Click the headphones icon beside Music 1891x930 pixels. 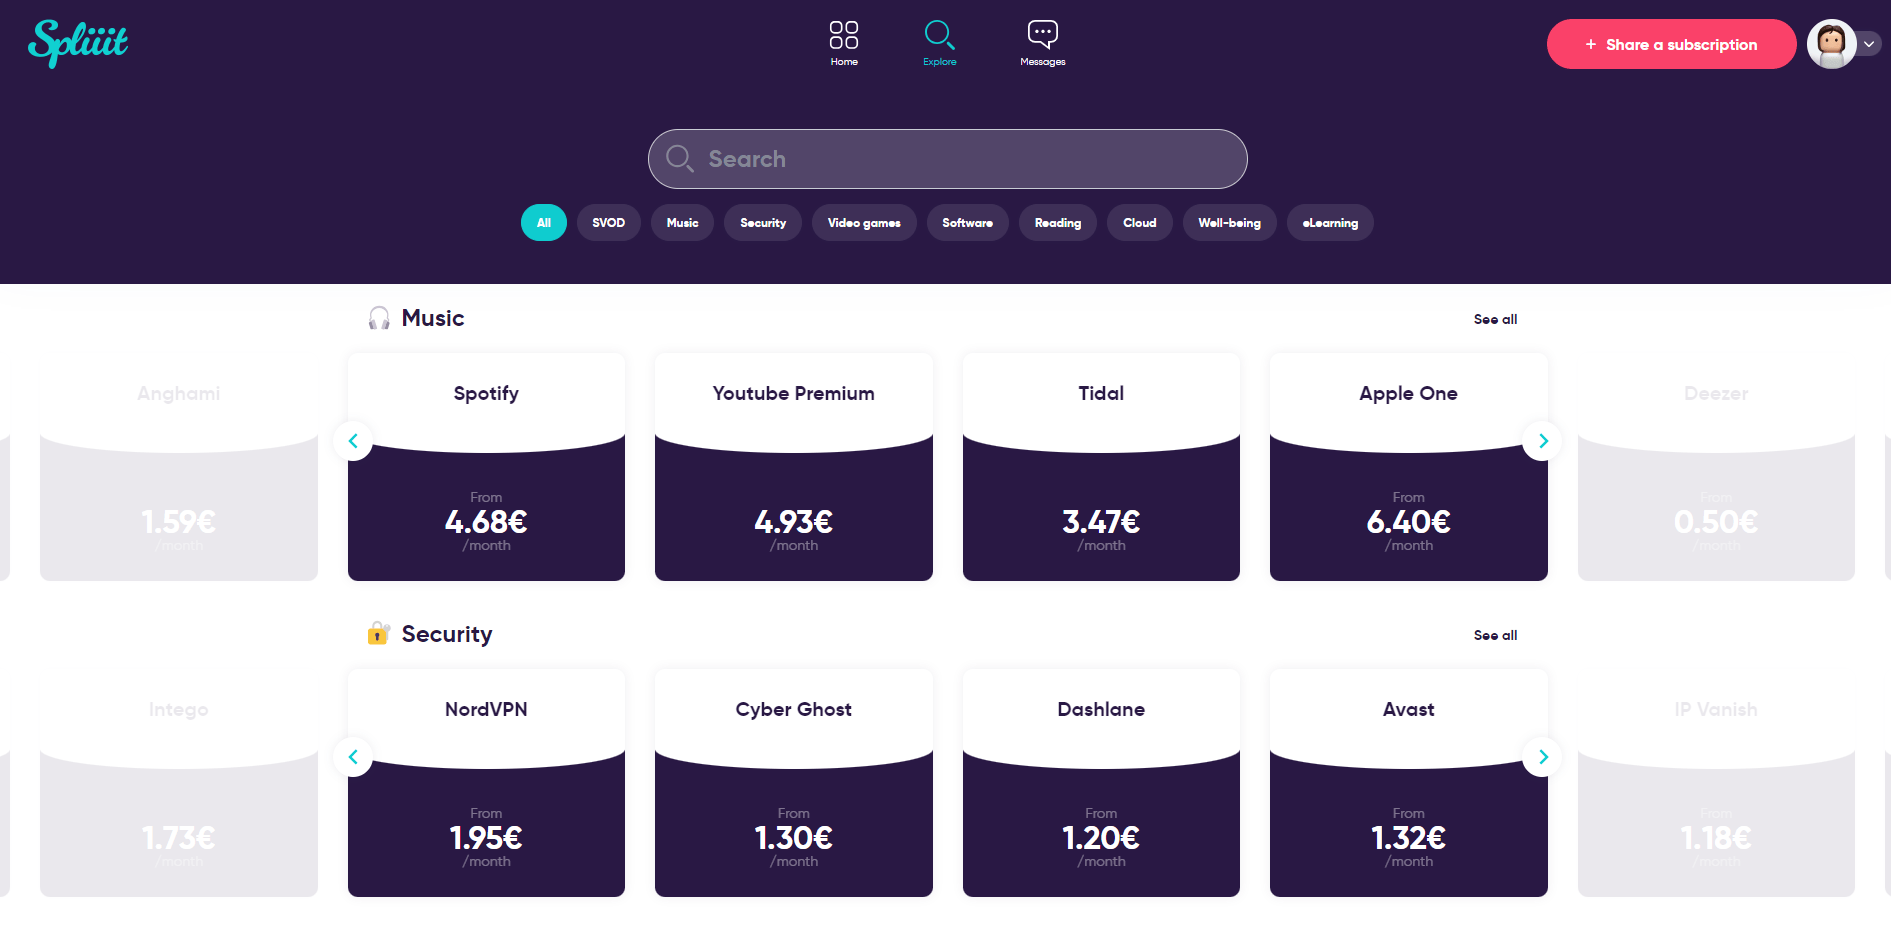pyautogui.click(x=378, y=317)
